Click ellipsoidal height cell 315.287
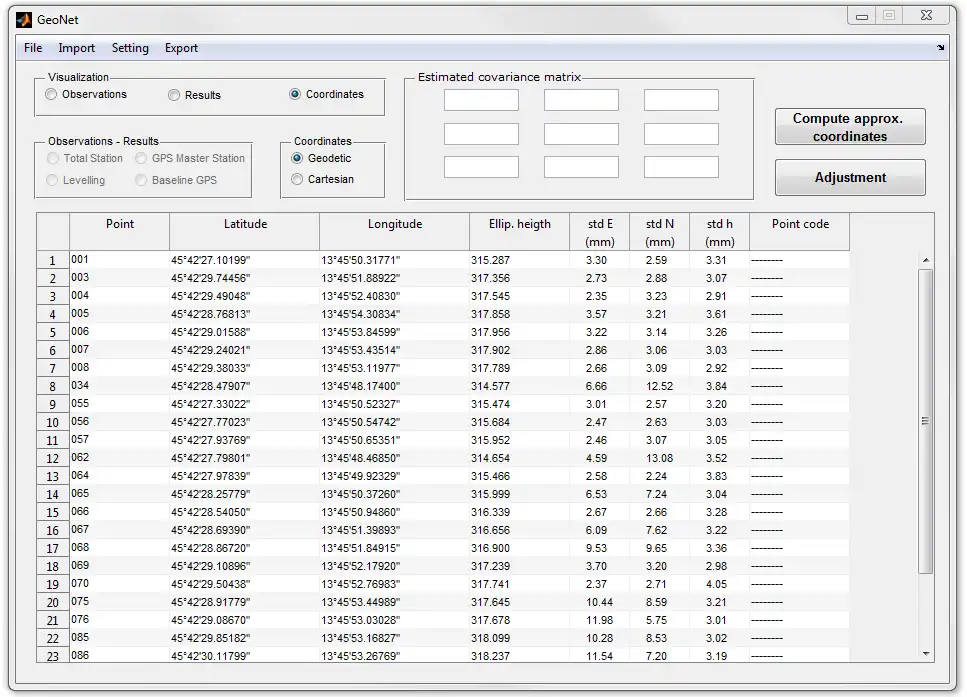Image resolution: width=967 pixels, height=697 pixels. point(519,260)
